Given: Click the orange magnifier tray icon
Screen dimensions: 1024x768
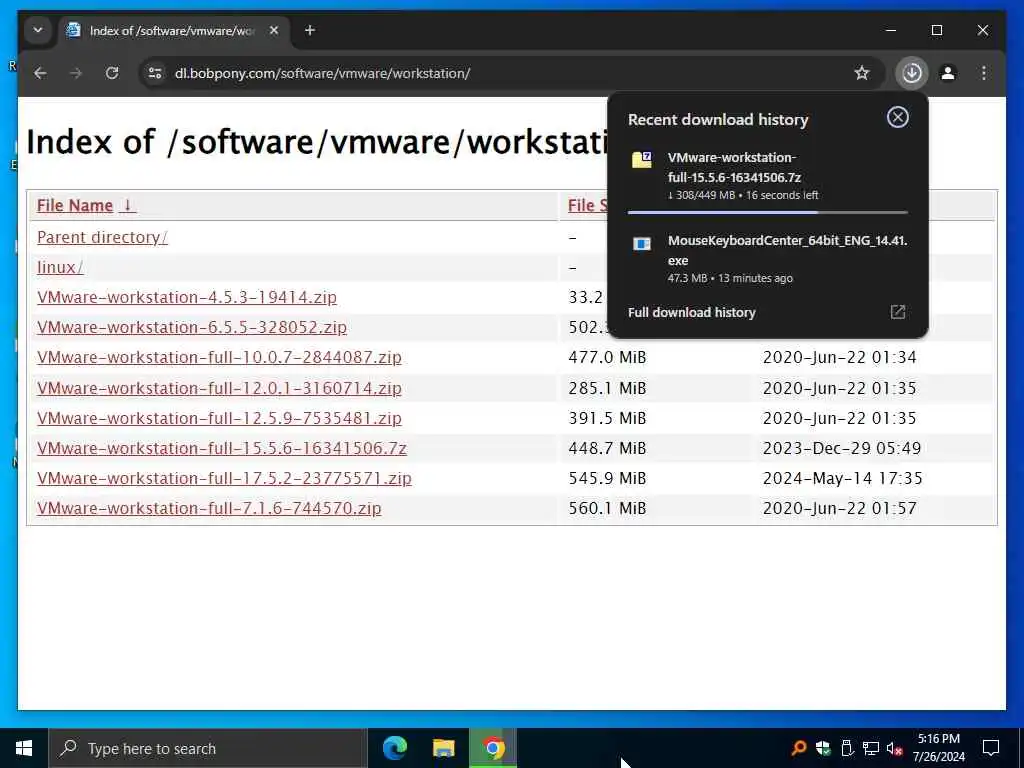Looking at the screenshot, I should coord(798,748).
